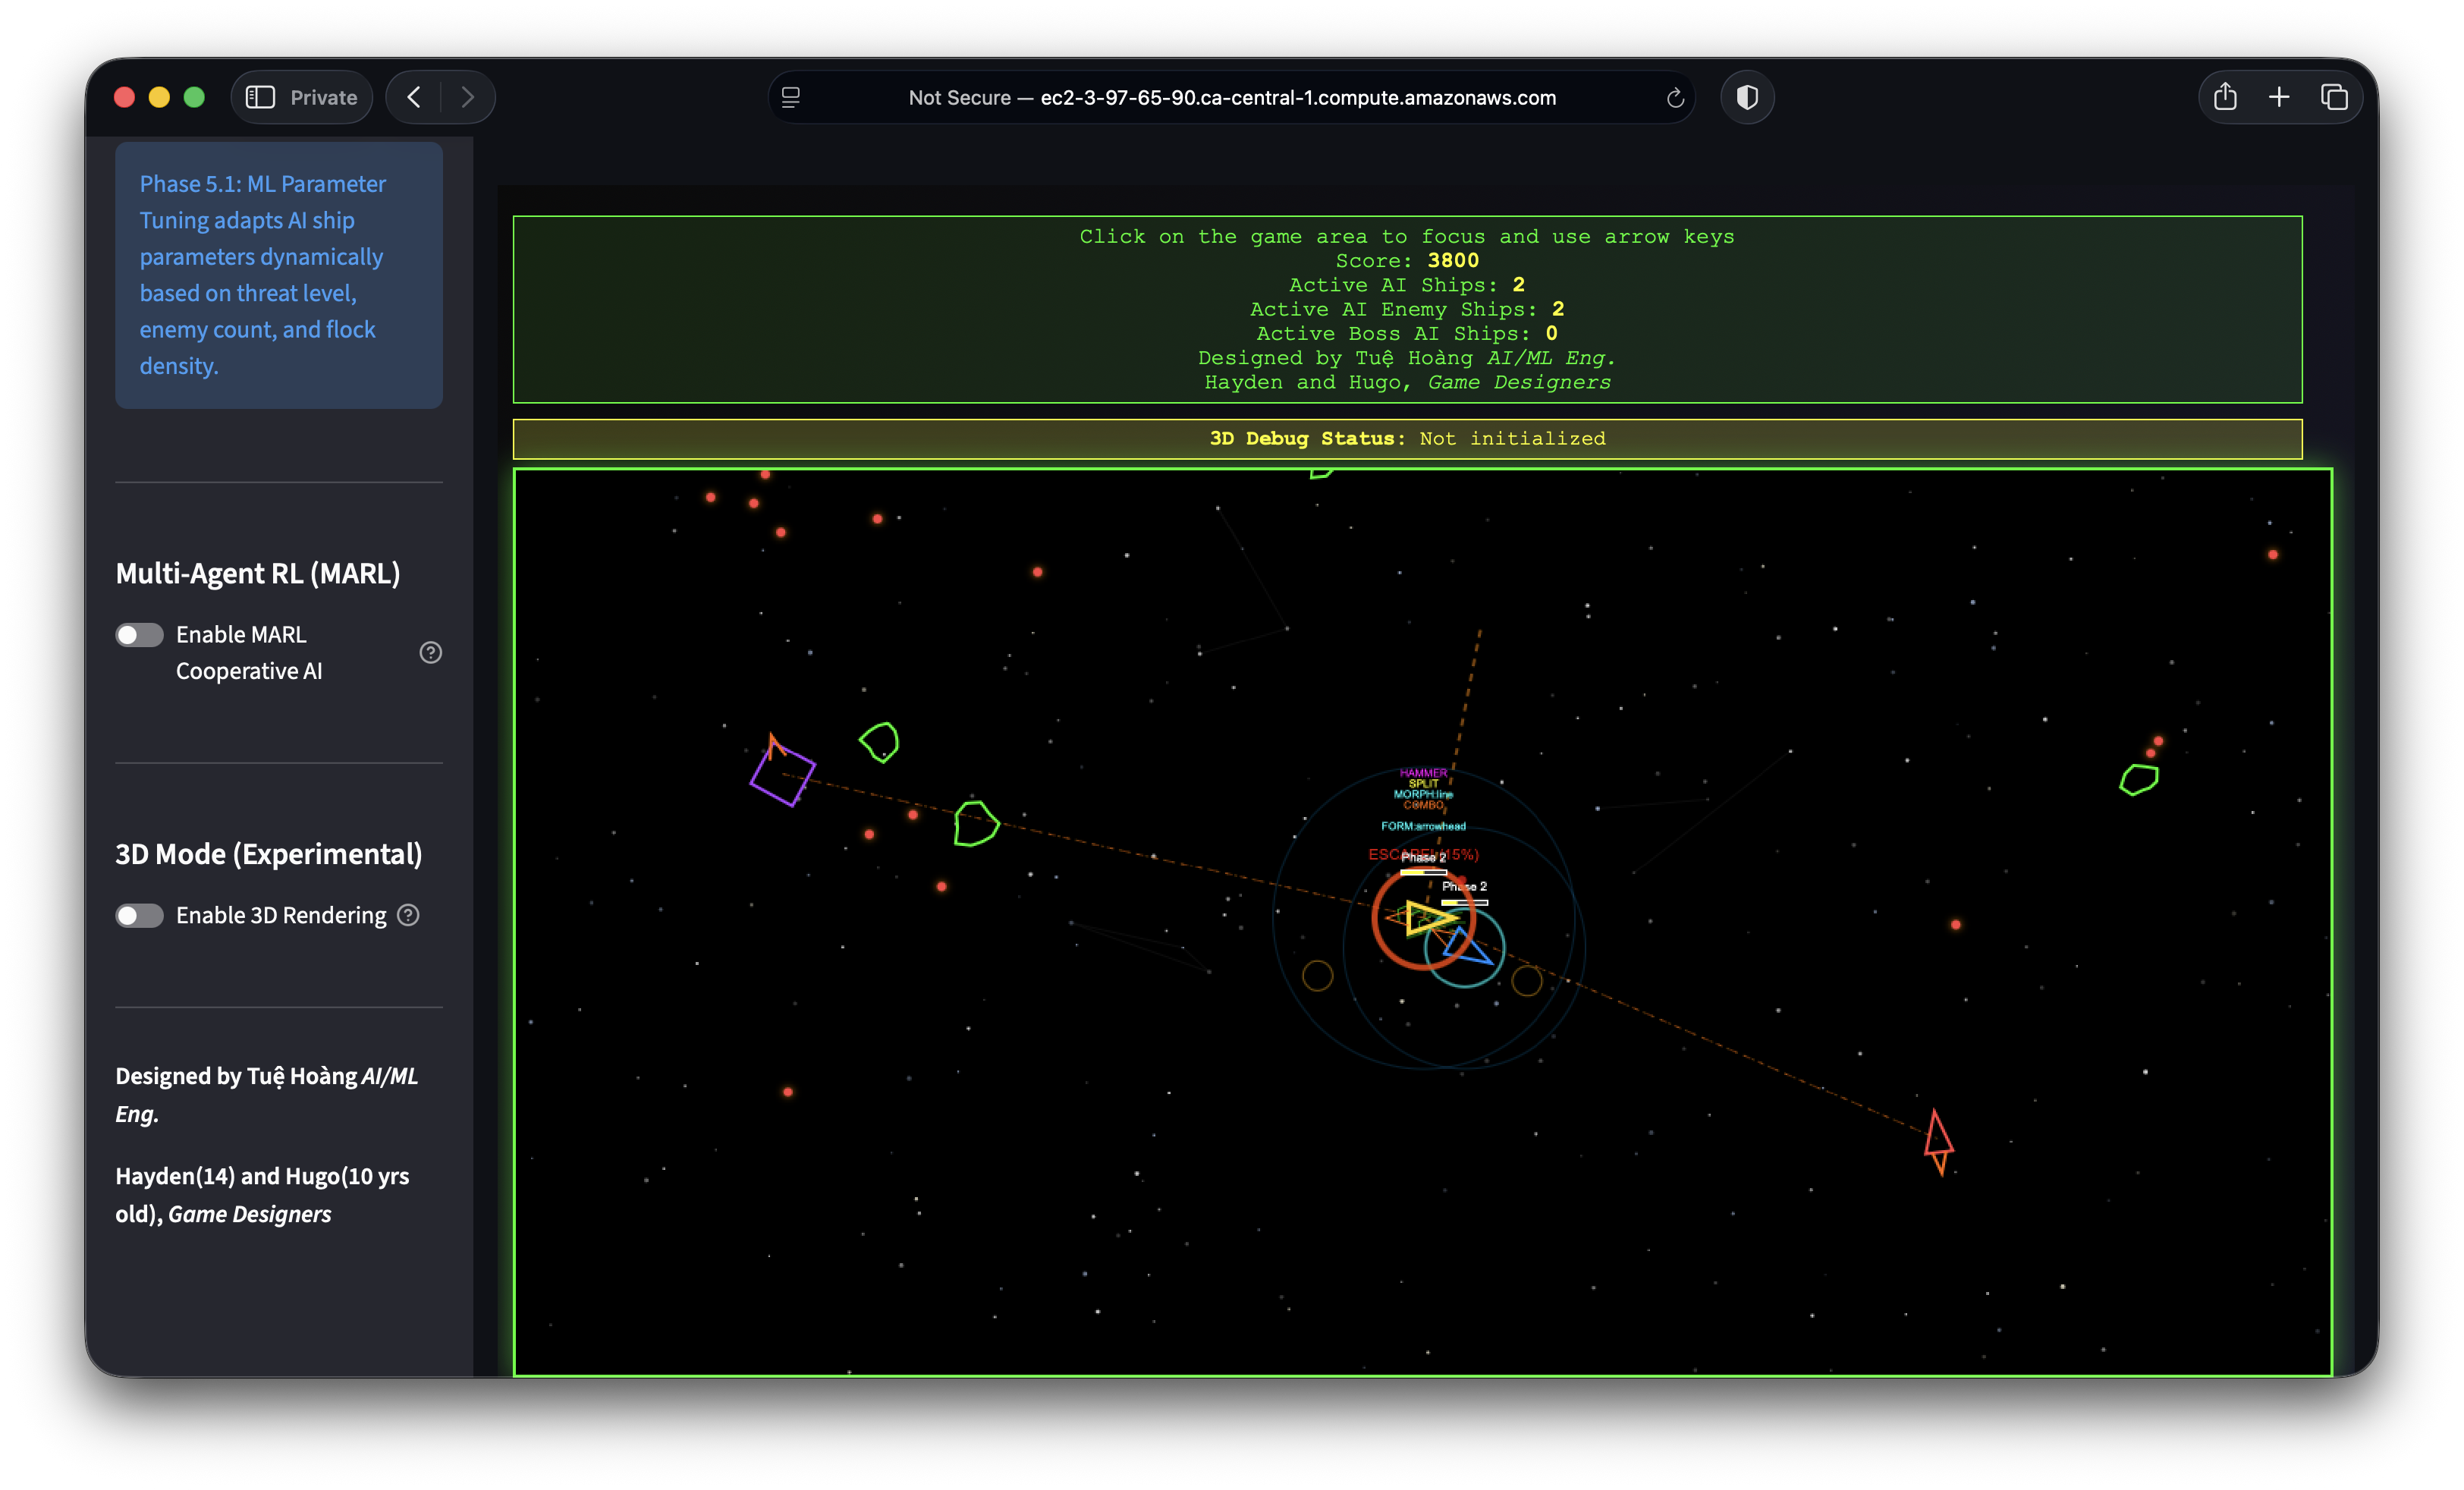Navigate back a page
2464x1490 pixels.
[413, 97]
